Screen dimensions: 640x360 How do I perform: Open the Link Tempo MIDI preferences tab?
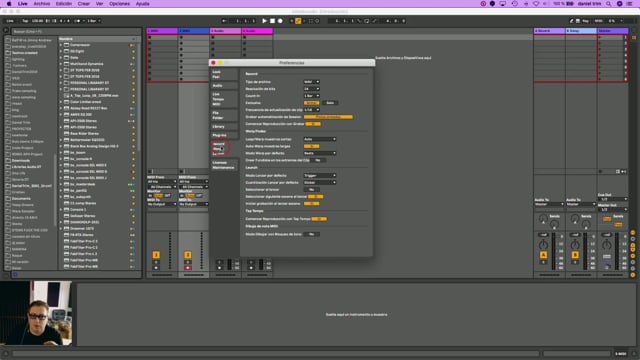tap(224, 99)
